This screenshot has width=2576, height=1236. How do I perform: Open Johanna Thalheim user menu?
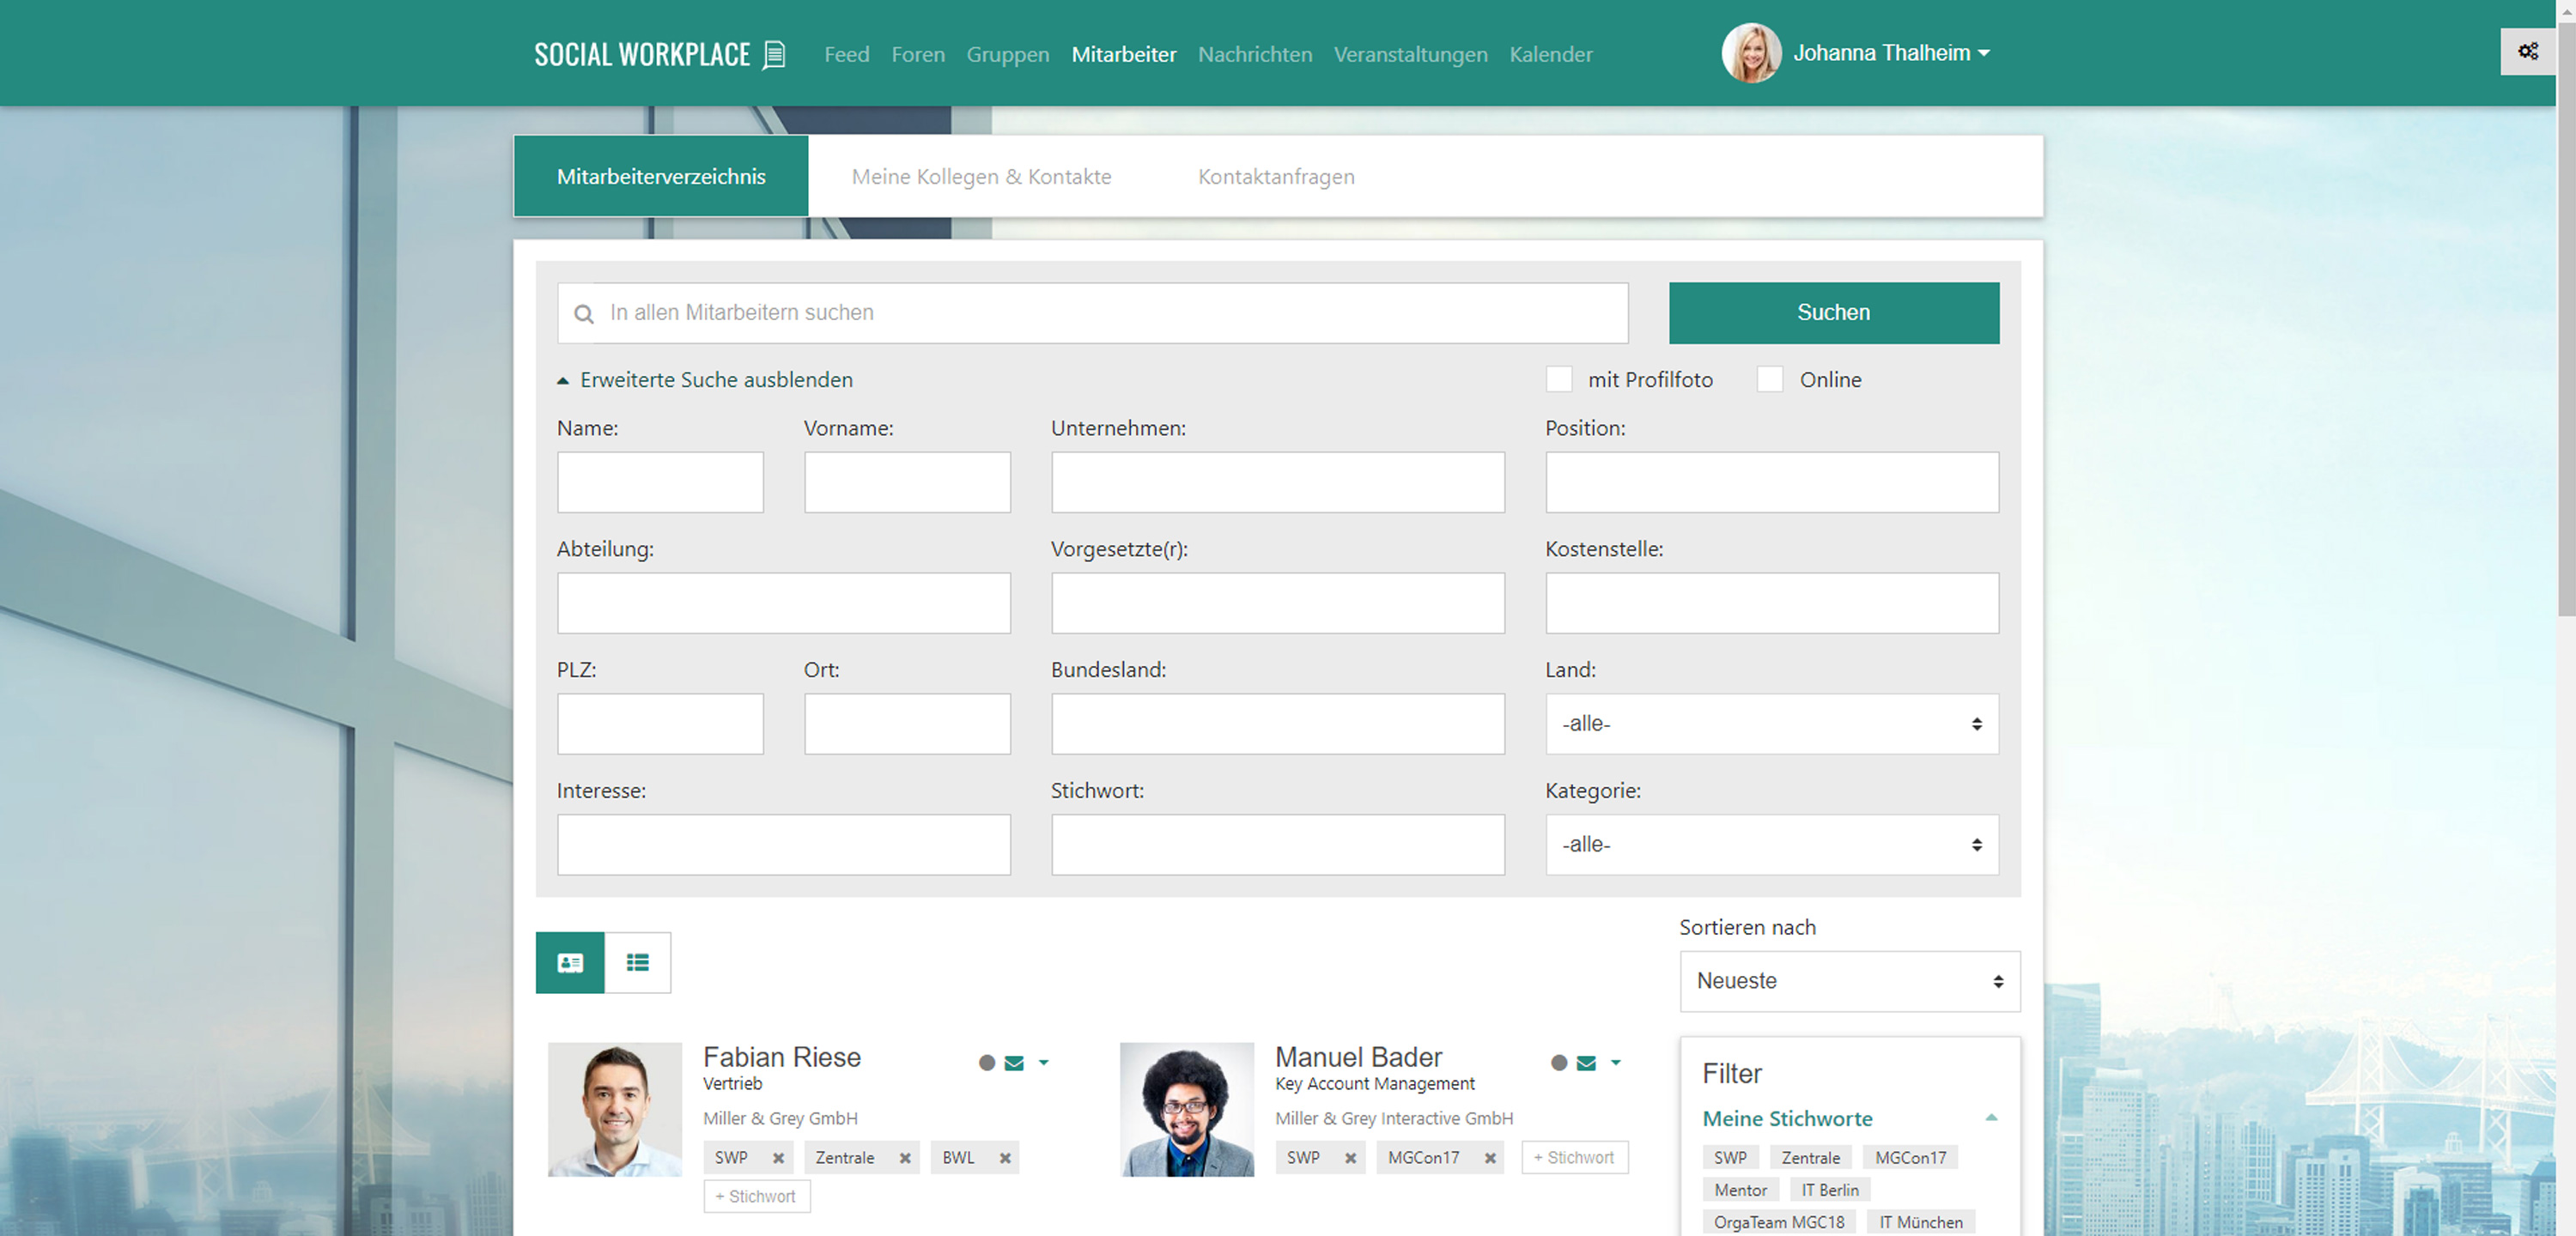point(1889,53)
